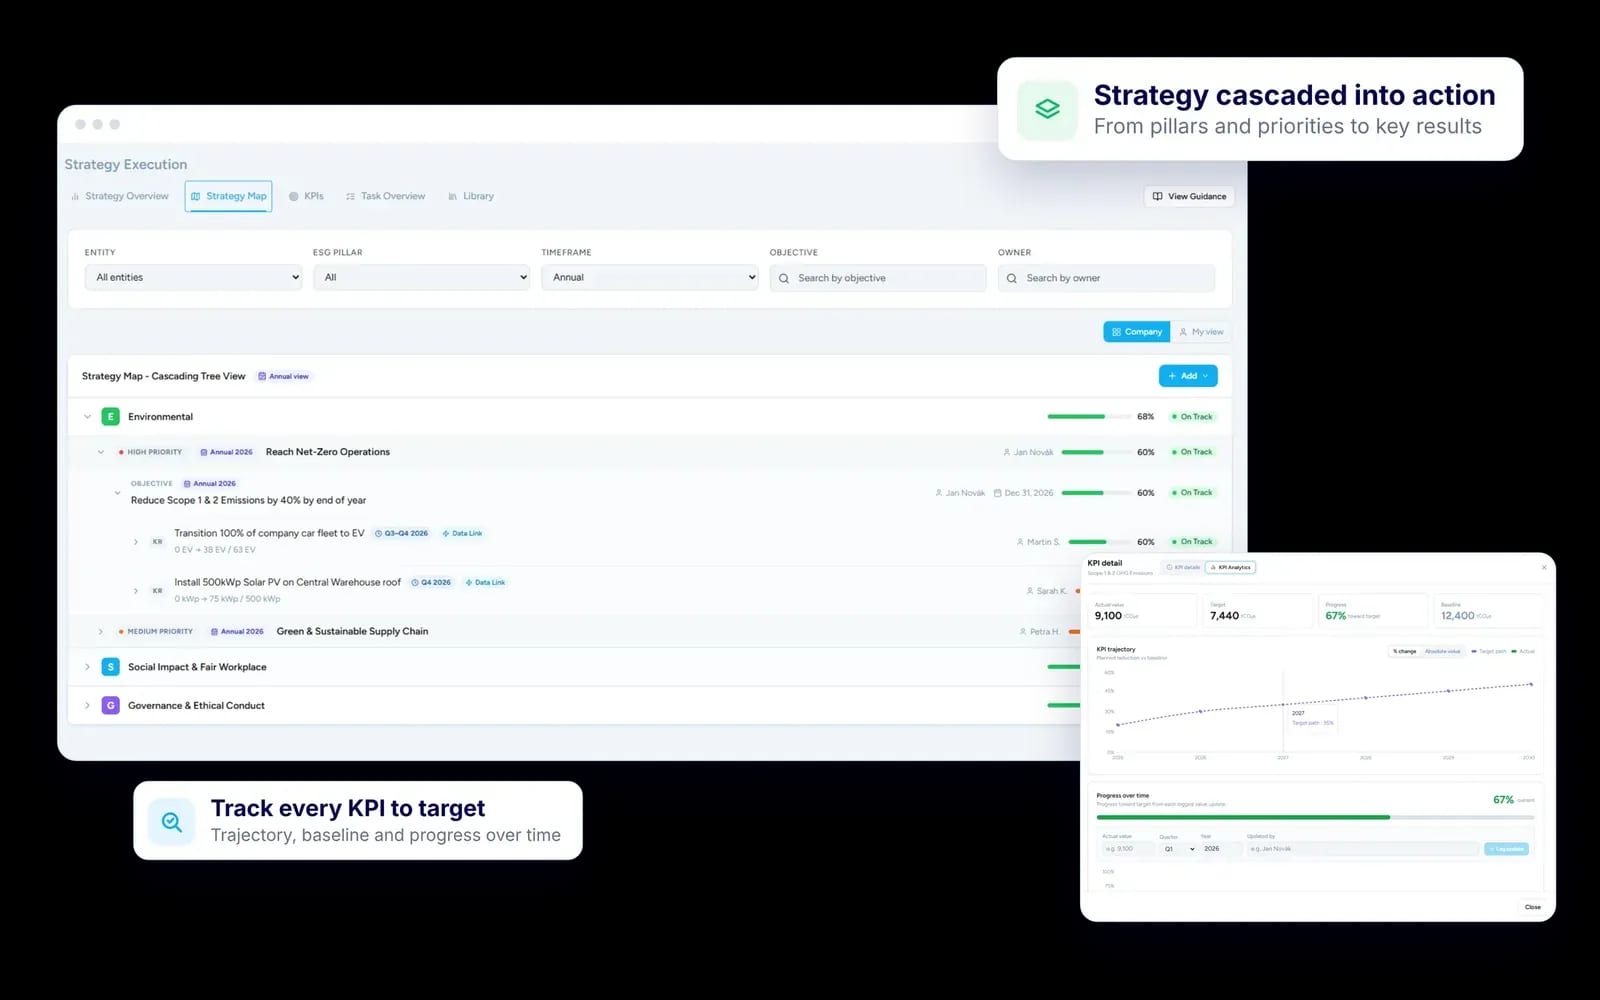This screenshot has width=1600, height=1000.
Task: Click the Data Link badge on EV fleet row
Action: click(x=462, y=533)
